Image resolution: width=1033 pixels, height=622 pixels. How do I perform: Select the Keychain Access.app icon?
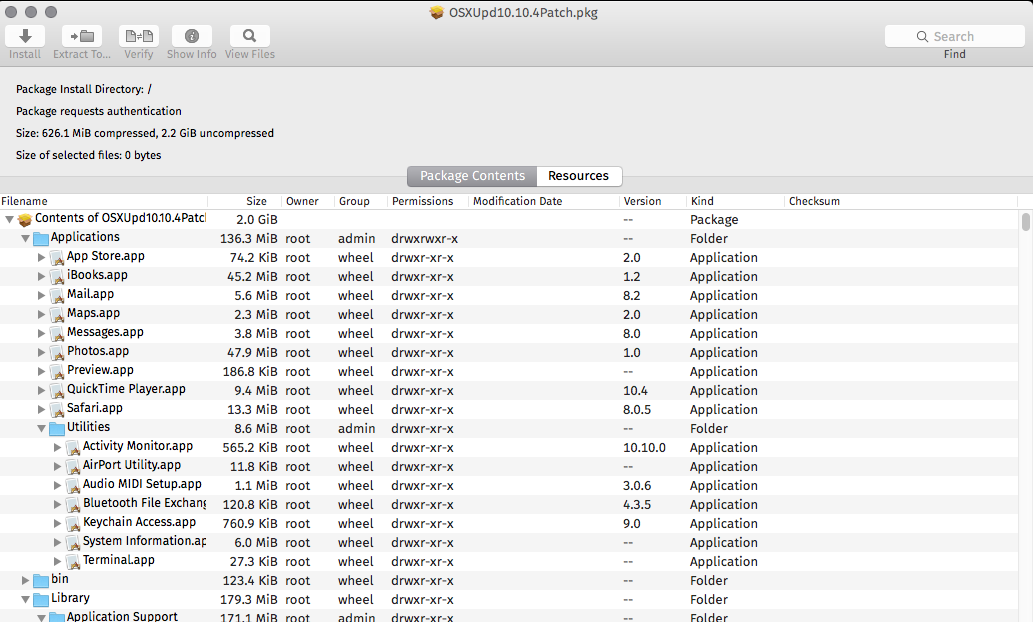[x=73, y=524]
